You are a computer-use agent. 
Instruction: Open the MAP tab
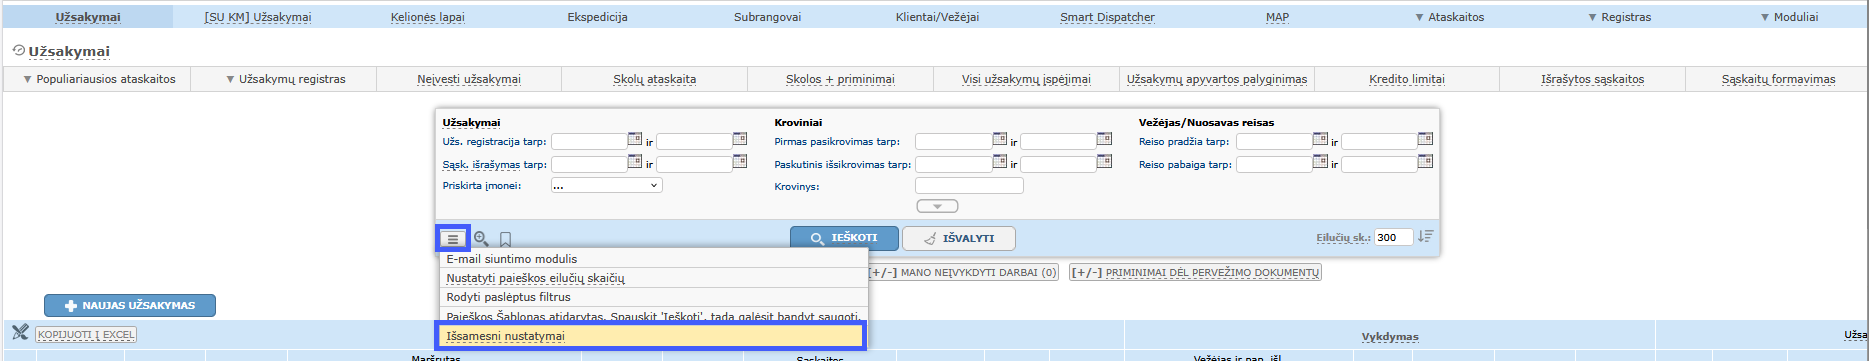click(x=1278, y=17)
